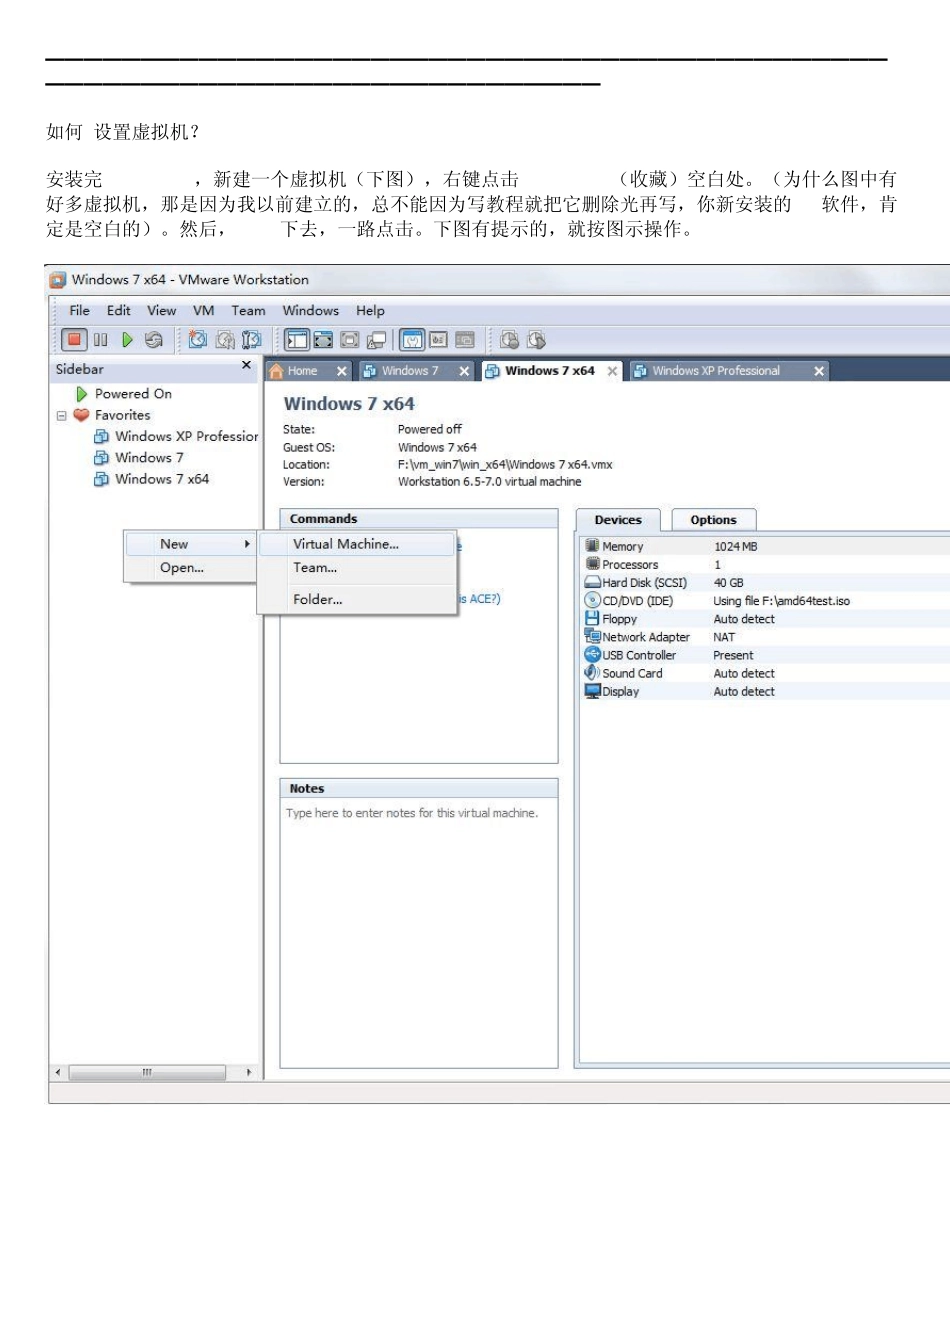The width and height of the screenshot is (950, 1344).
Task: Toggle the Show Sidebar toolbar icon
Action: pyautogui.click(x=297, y=340)
